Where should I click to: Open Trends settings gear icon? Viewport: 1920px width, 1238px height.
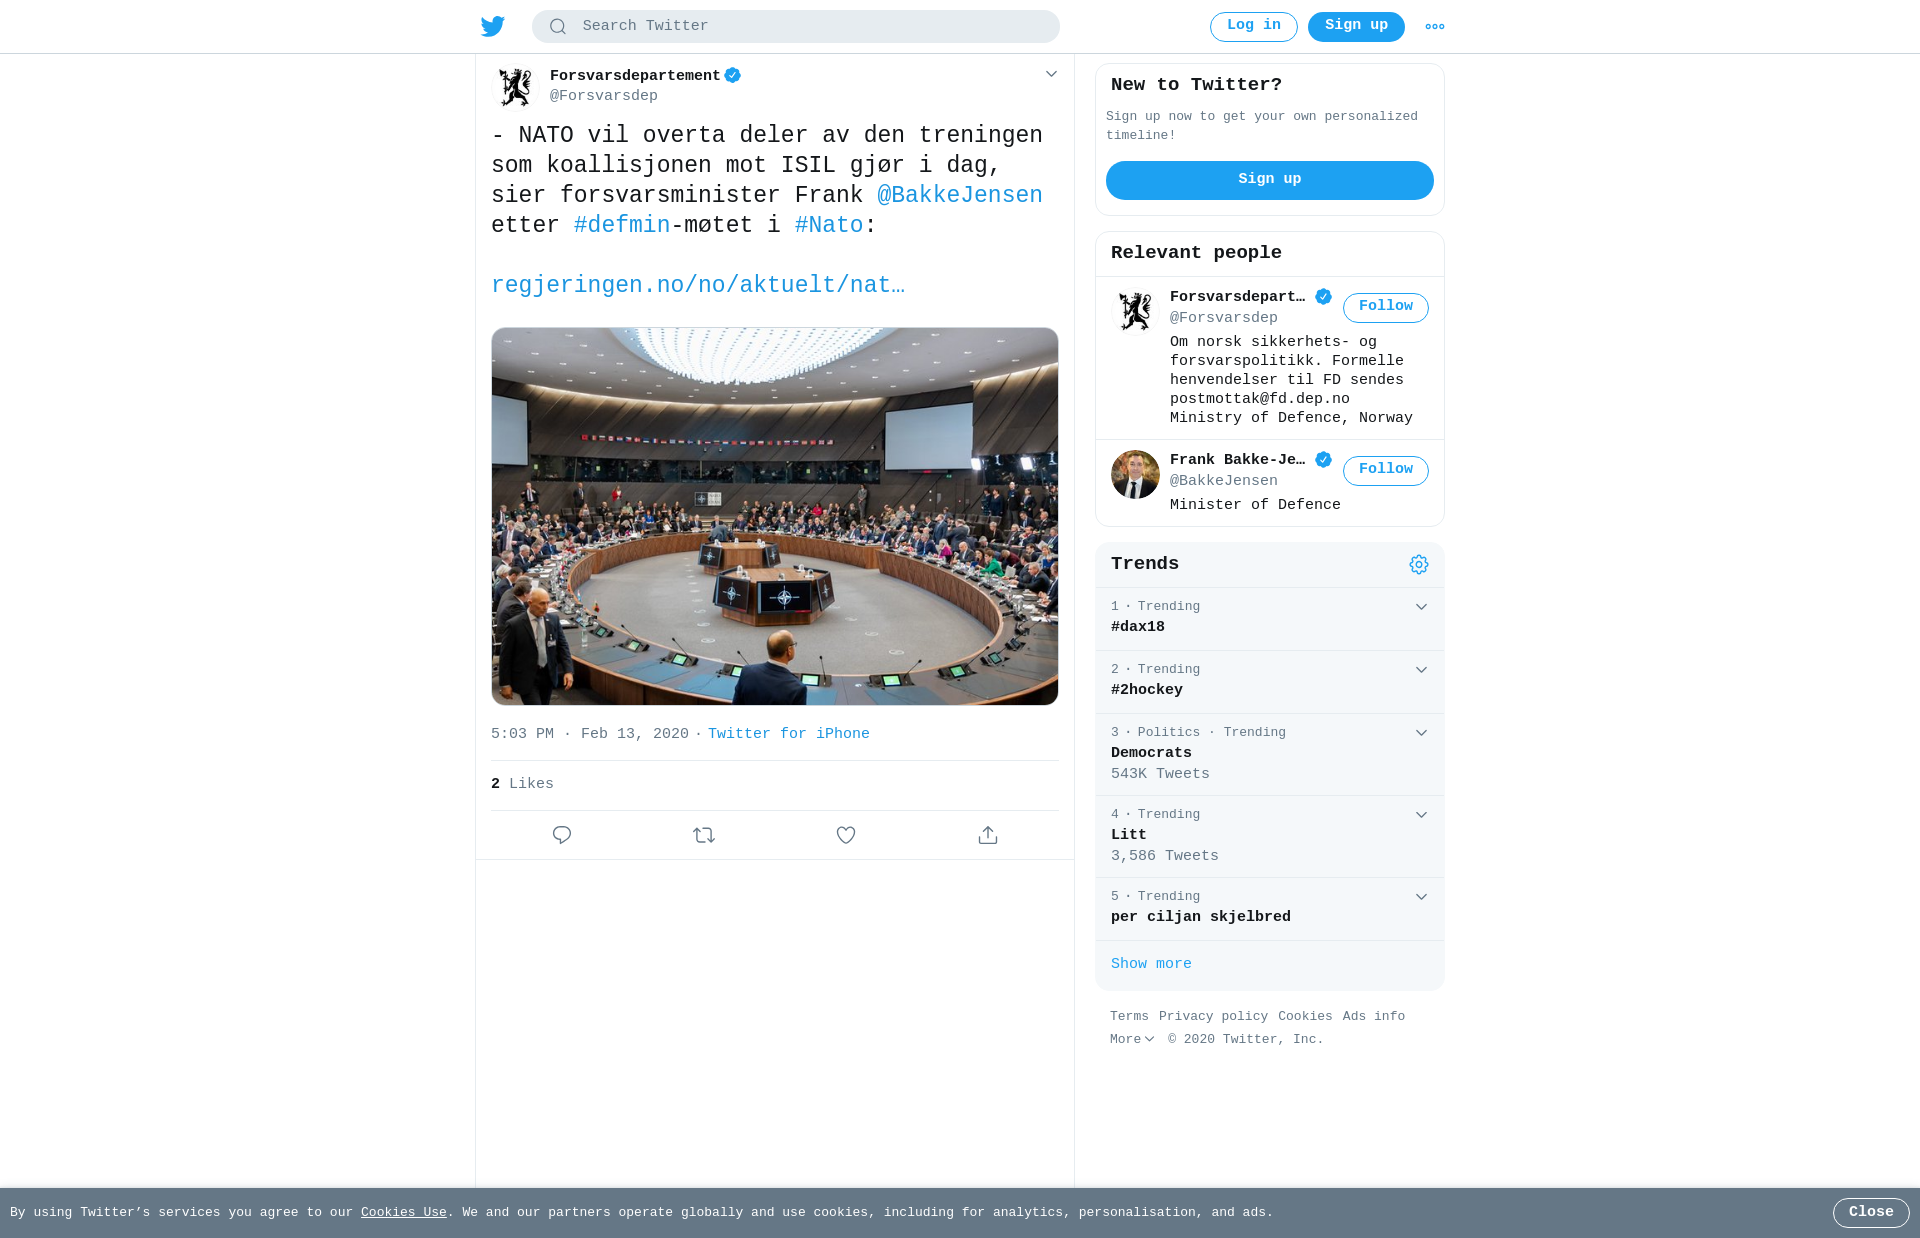[1419, 565]
